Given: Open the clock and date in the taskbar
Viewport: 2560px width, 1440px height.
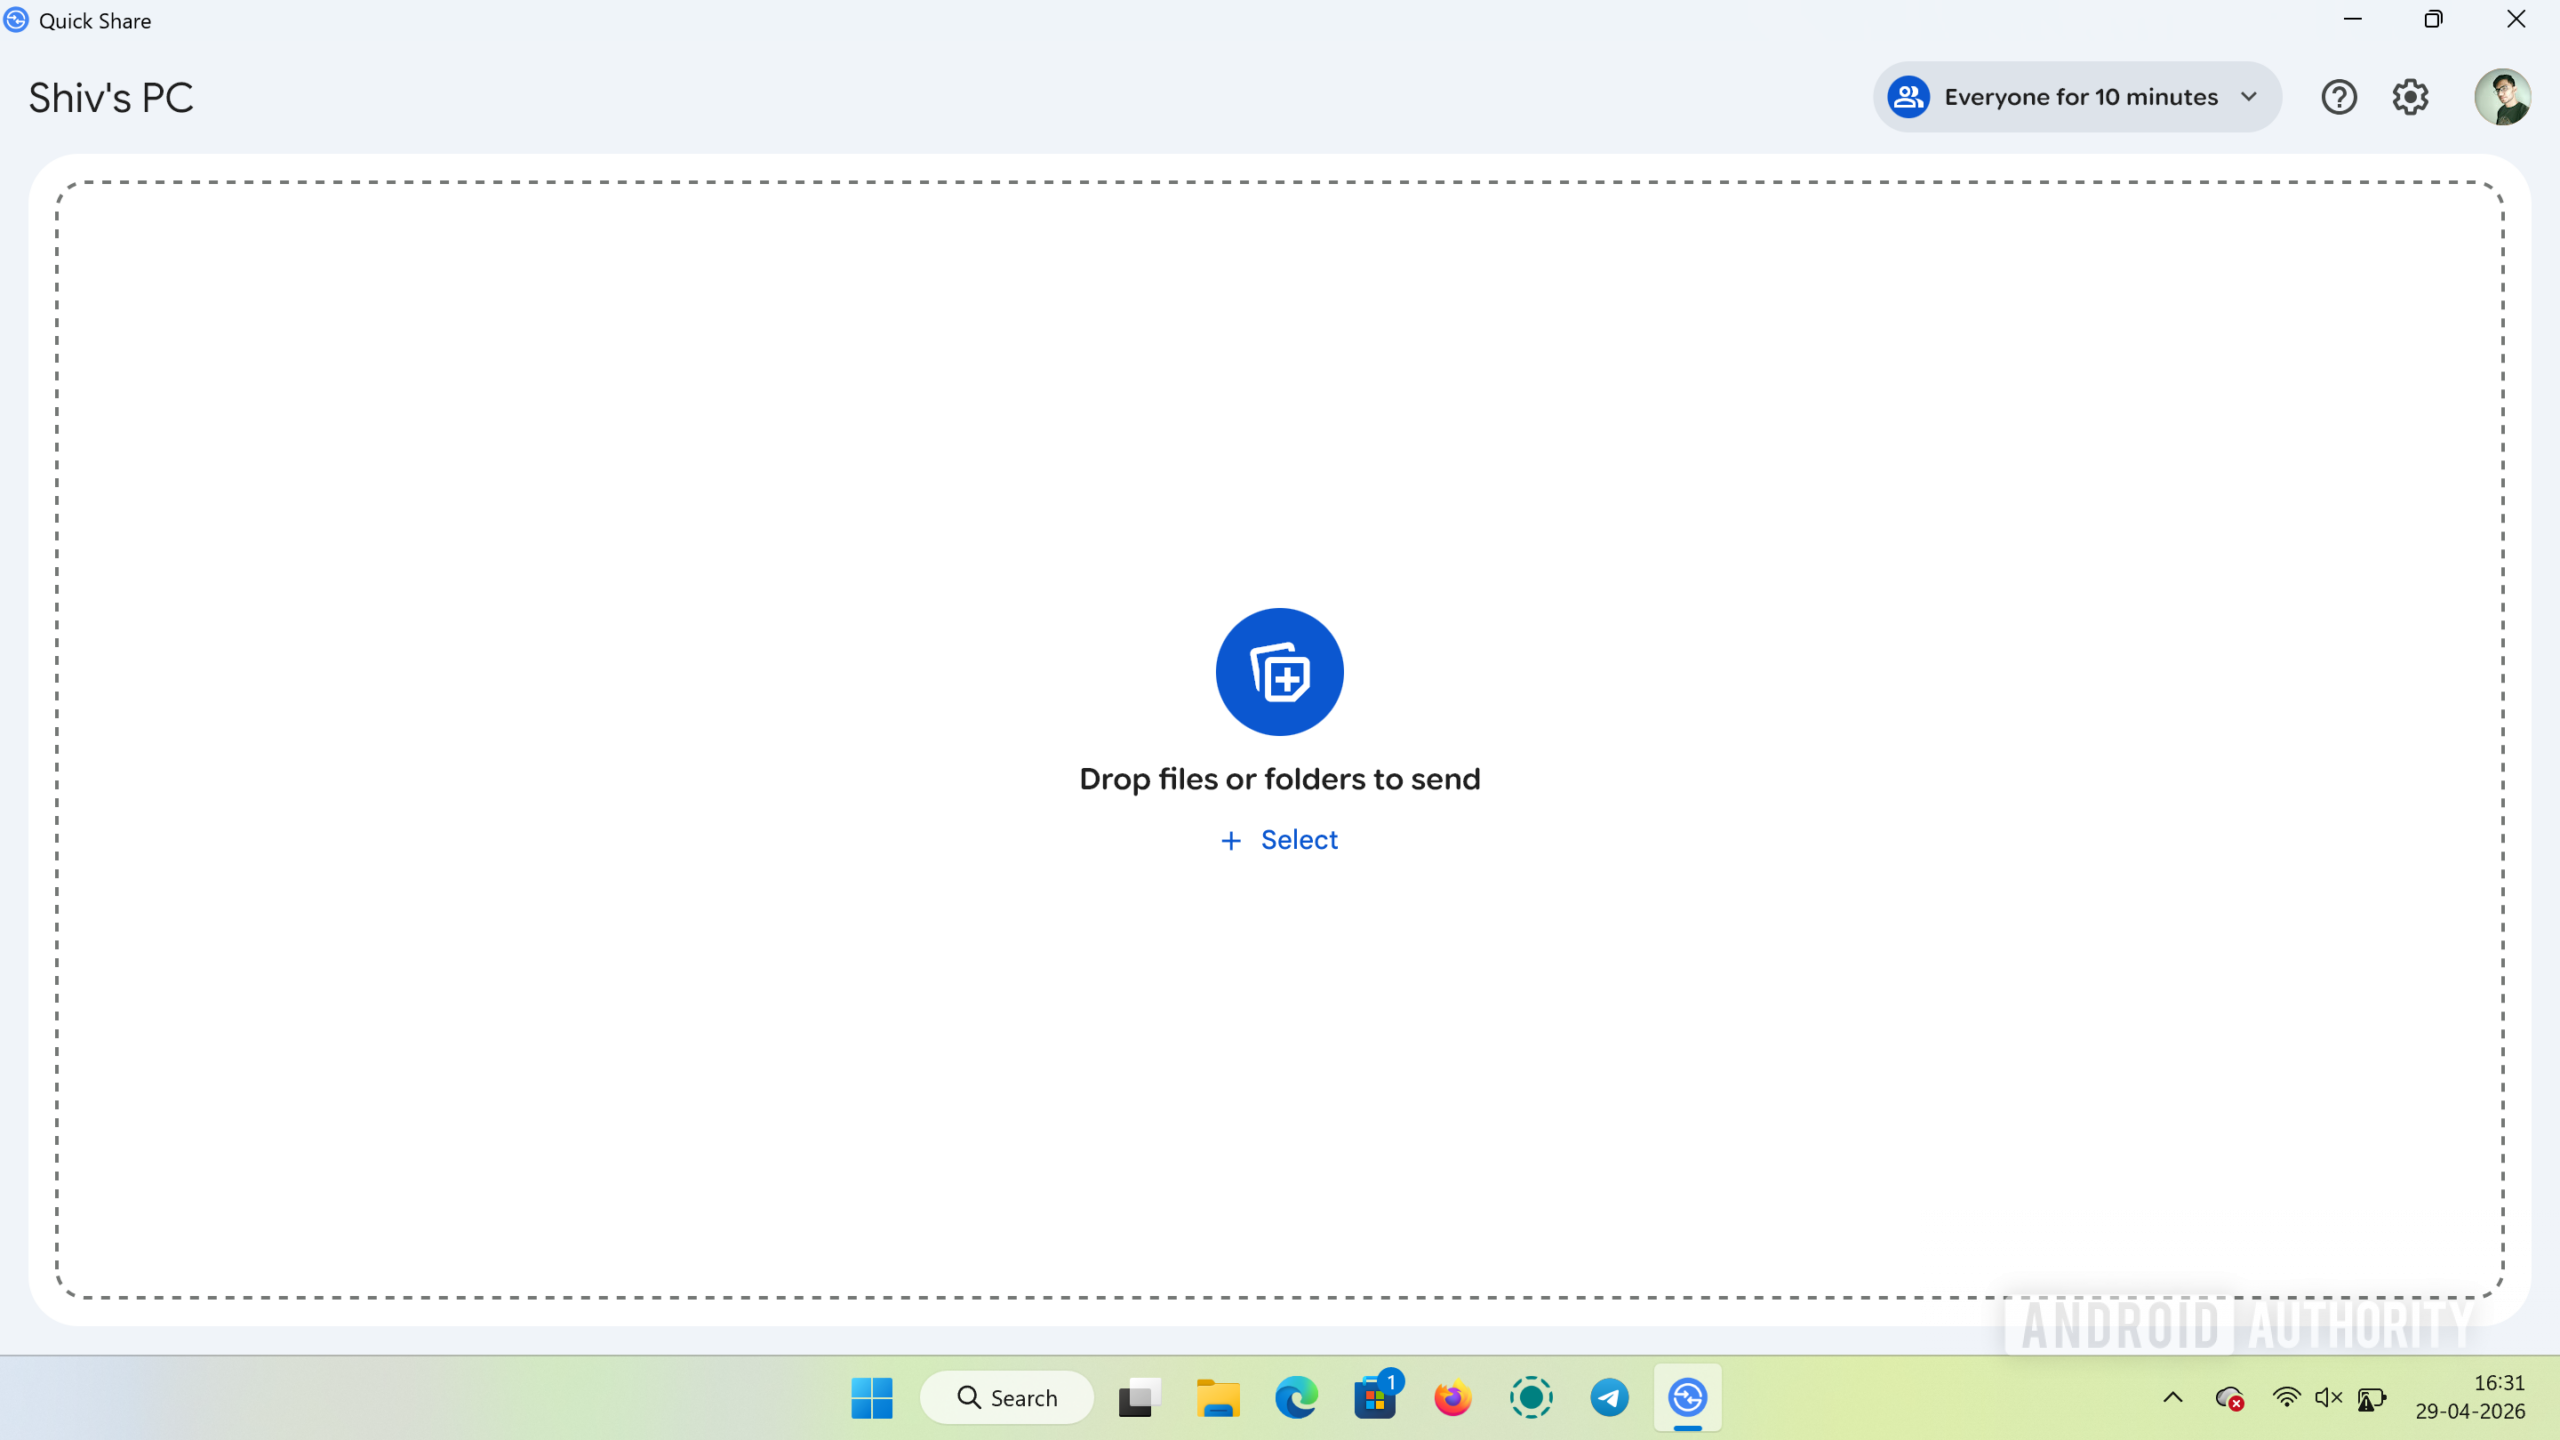Looking at the screenshot, I should (2475, 1397).
